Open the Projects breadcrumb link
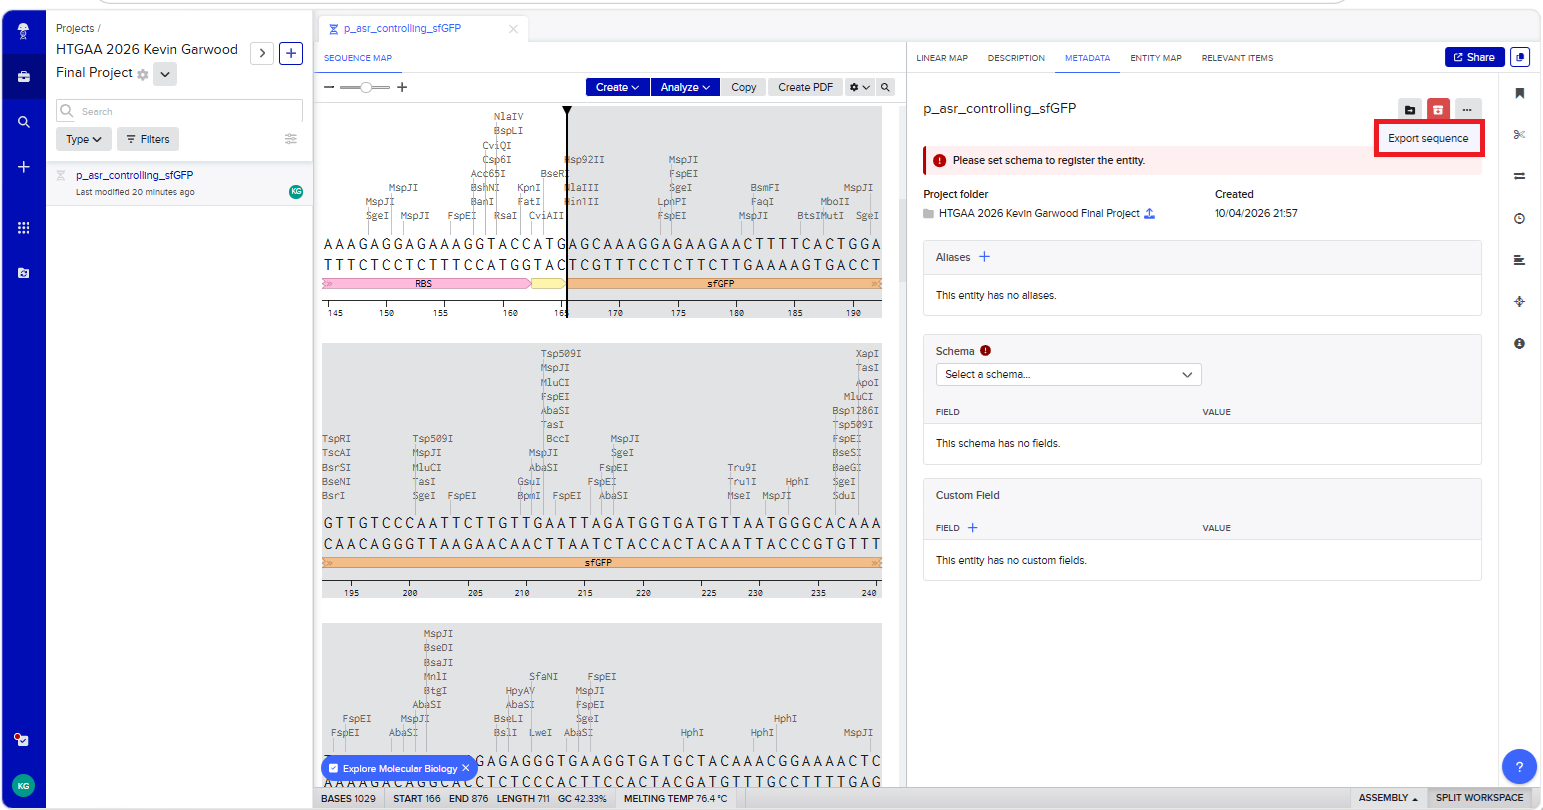Viewport: 1543px width, 810px height. pos(75,28)
